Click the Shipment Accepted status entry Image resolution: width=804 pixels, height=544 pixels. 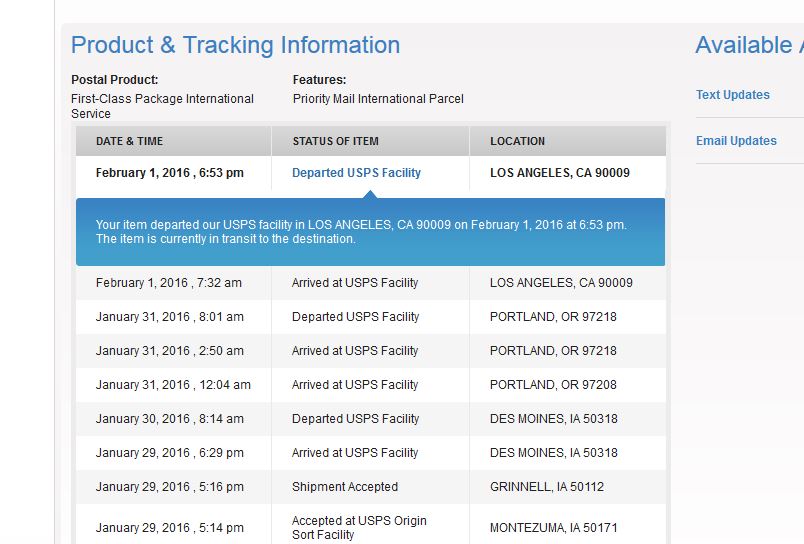tap(345, 487)
